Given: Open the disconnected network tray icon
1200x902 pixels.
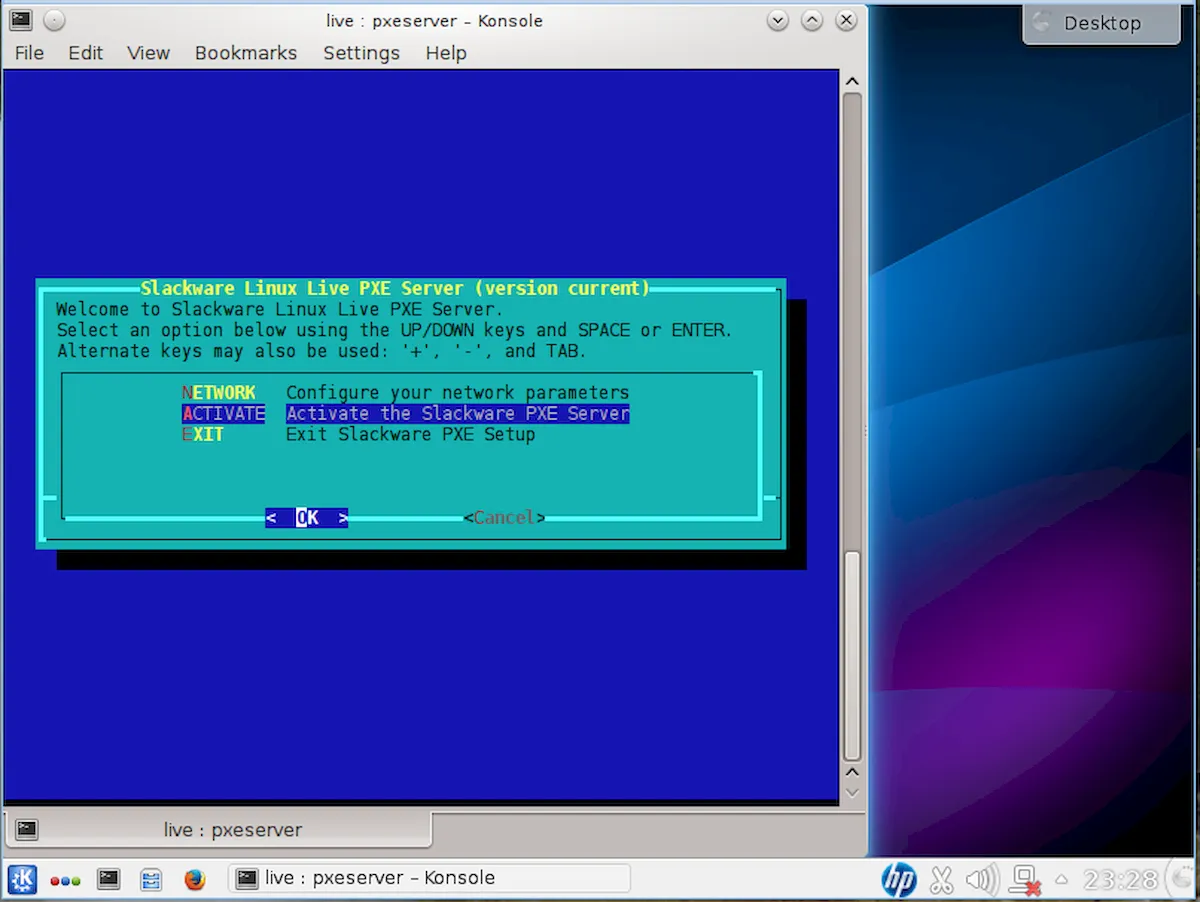Looking at the screenshot, I should pyautogui.click(x=1025, y=880).
